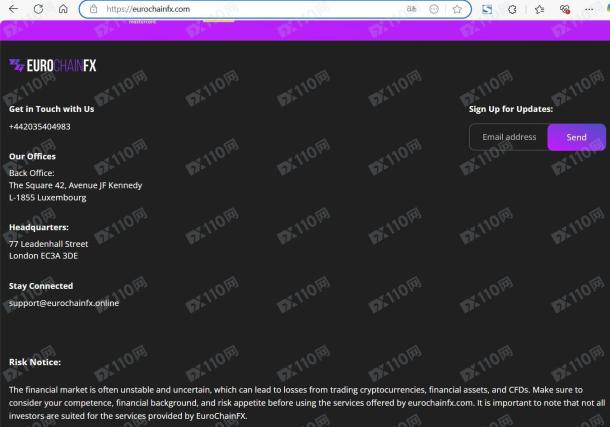Image resolution: width=610 pixels, height=427 pixels.
Task: Click the smiley feedback icon in address bar
Action: (434, 9)
